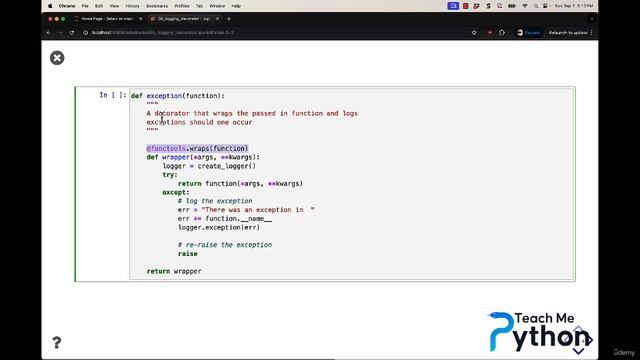The width and height of the screenshot is (640, 360).
Task: Click the 'err += function.__name__' line
Action: [x=224, y=219]
